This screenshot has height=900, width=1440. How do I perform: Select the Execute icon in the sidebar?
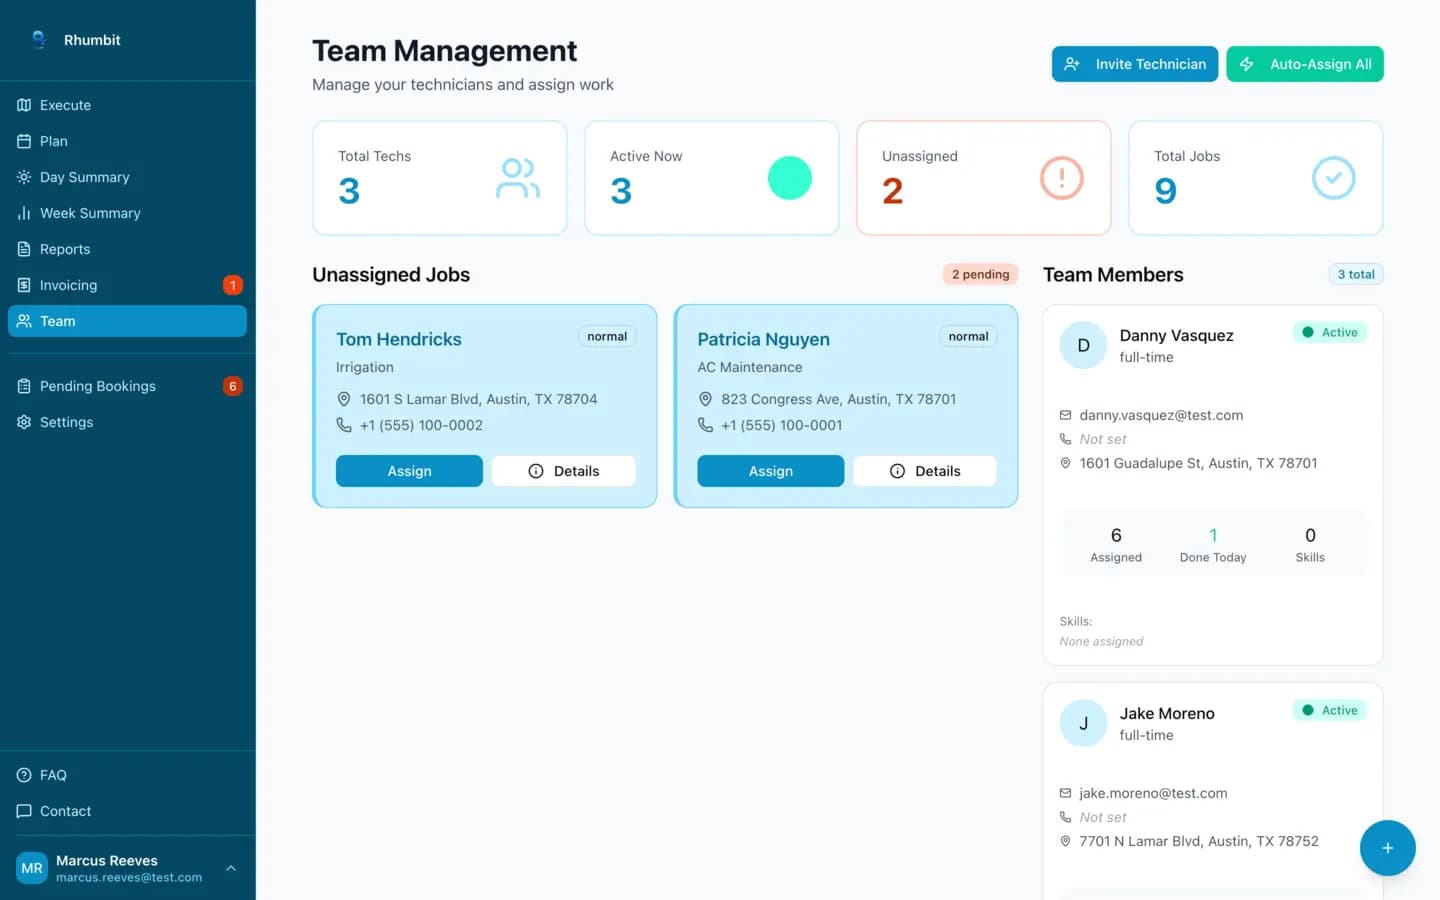(22, 105)
